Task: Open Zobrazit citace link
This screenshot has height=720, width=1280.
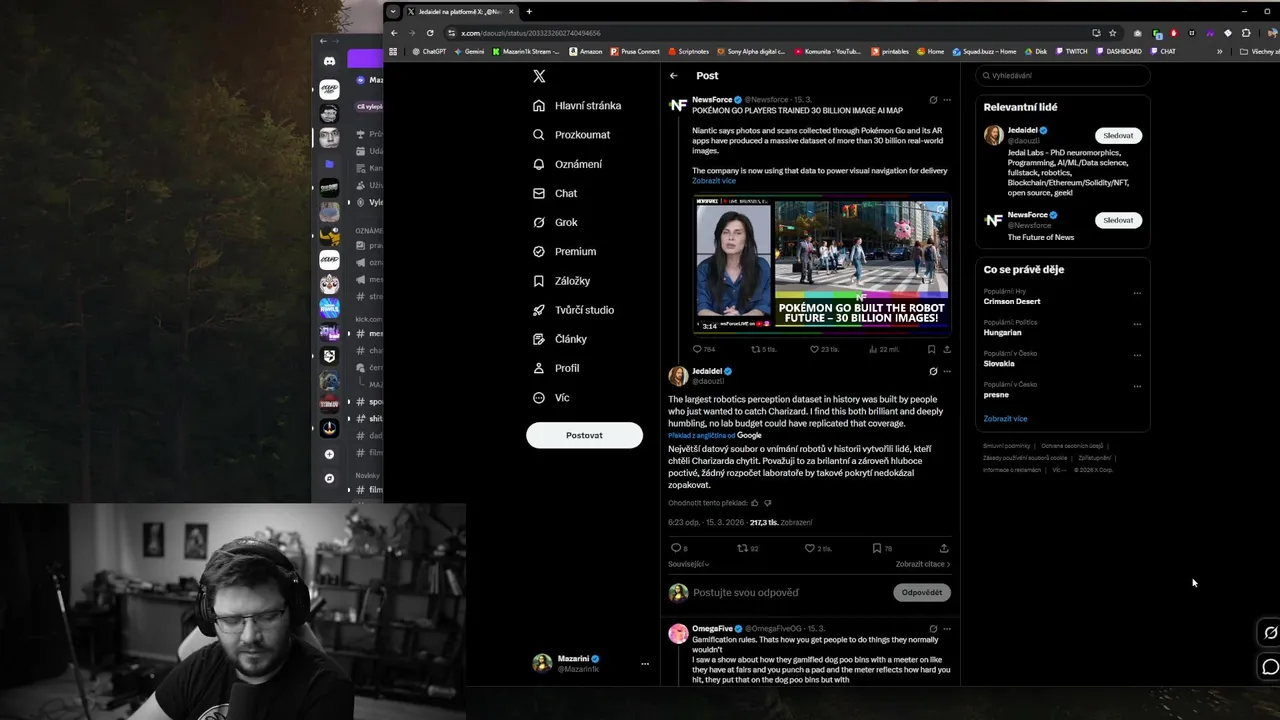Action: click(923, 564)
